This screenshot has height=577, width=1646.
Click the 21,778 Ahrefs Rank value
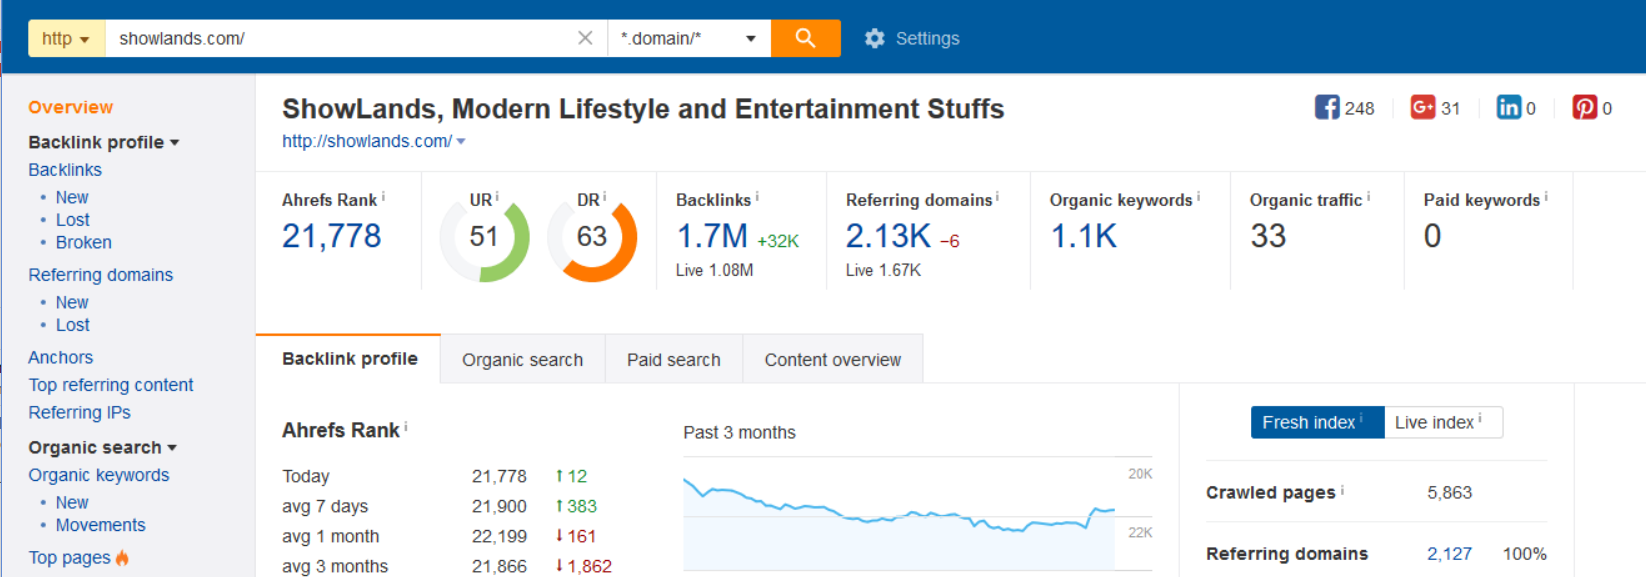[331, 236]
